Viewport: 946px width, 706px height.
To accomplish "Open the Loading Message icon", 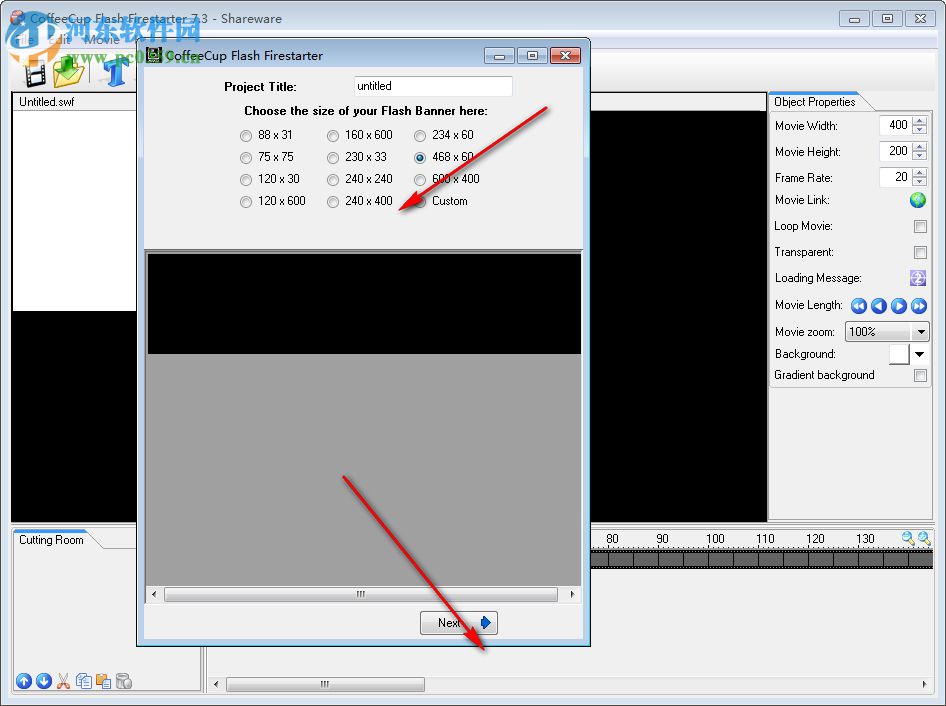I will pos(918,278).
